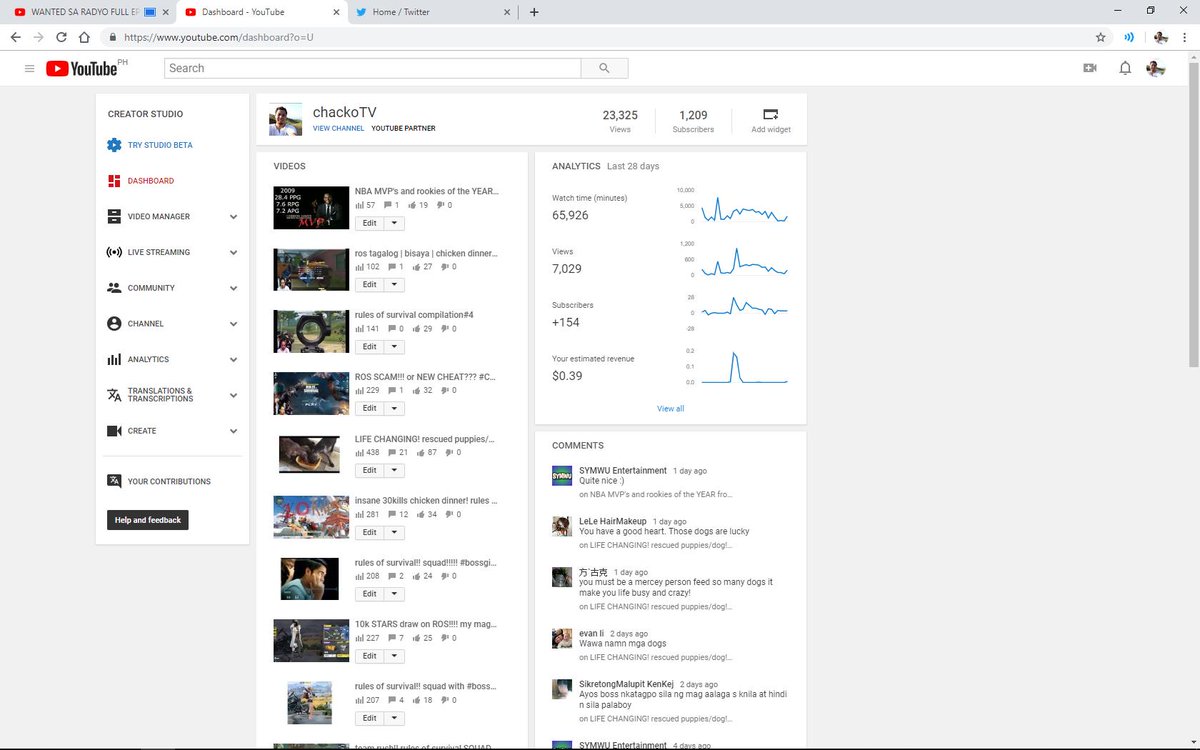This screenshot has width=1200, height=750.
Task: Click the Translations & Transcriptions icon
Action: click(114, 395)
